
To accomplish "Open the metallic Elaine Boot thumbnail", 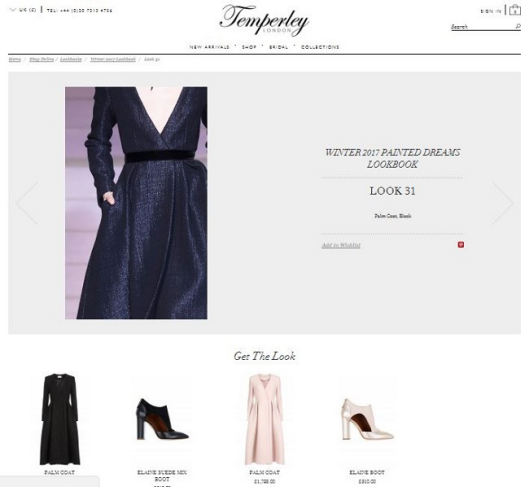I will pyautogui.click(x=367, y=419).
